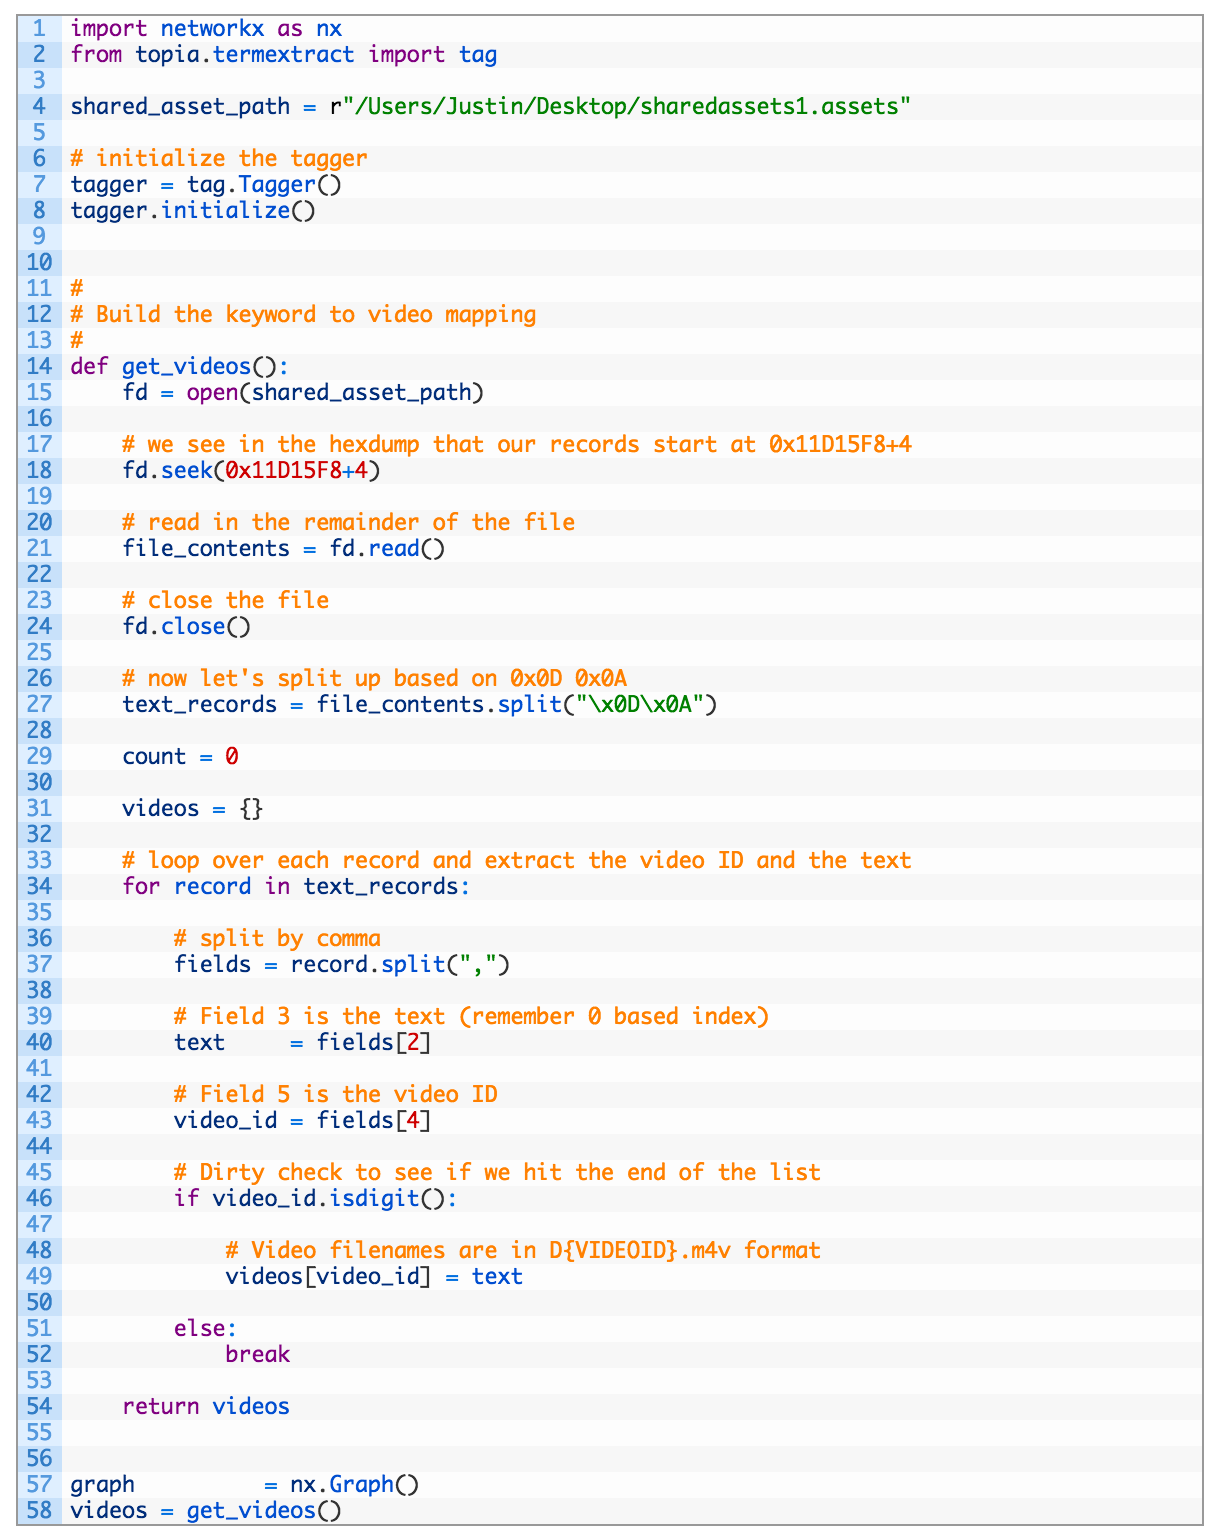Click 'video_id = fields[4]' line
This screenshot has height=1540, width=1214.
coord(303,1120)
